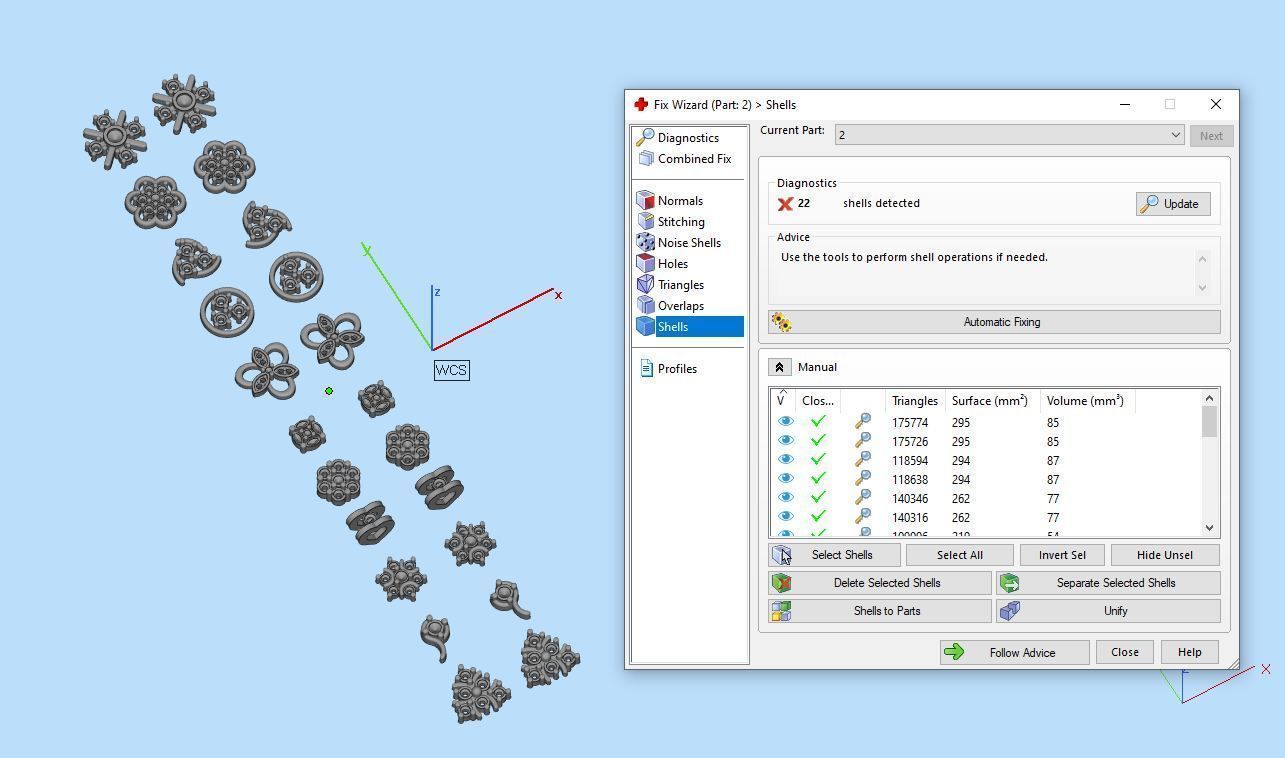Click shell list scrollbar up arrow
Image resolution: width=1285 pixels, height=758 pixels.
tap(1210, 397)
